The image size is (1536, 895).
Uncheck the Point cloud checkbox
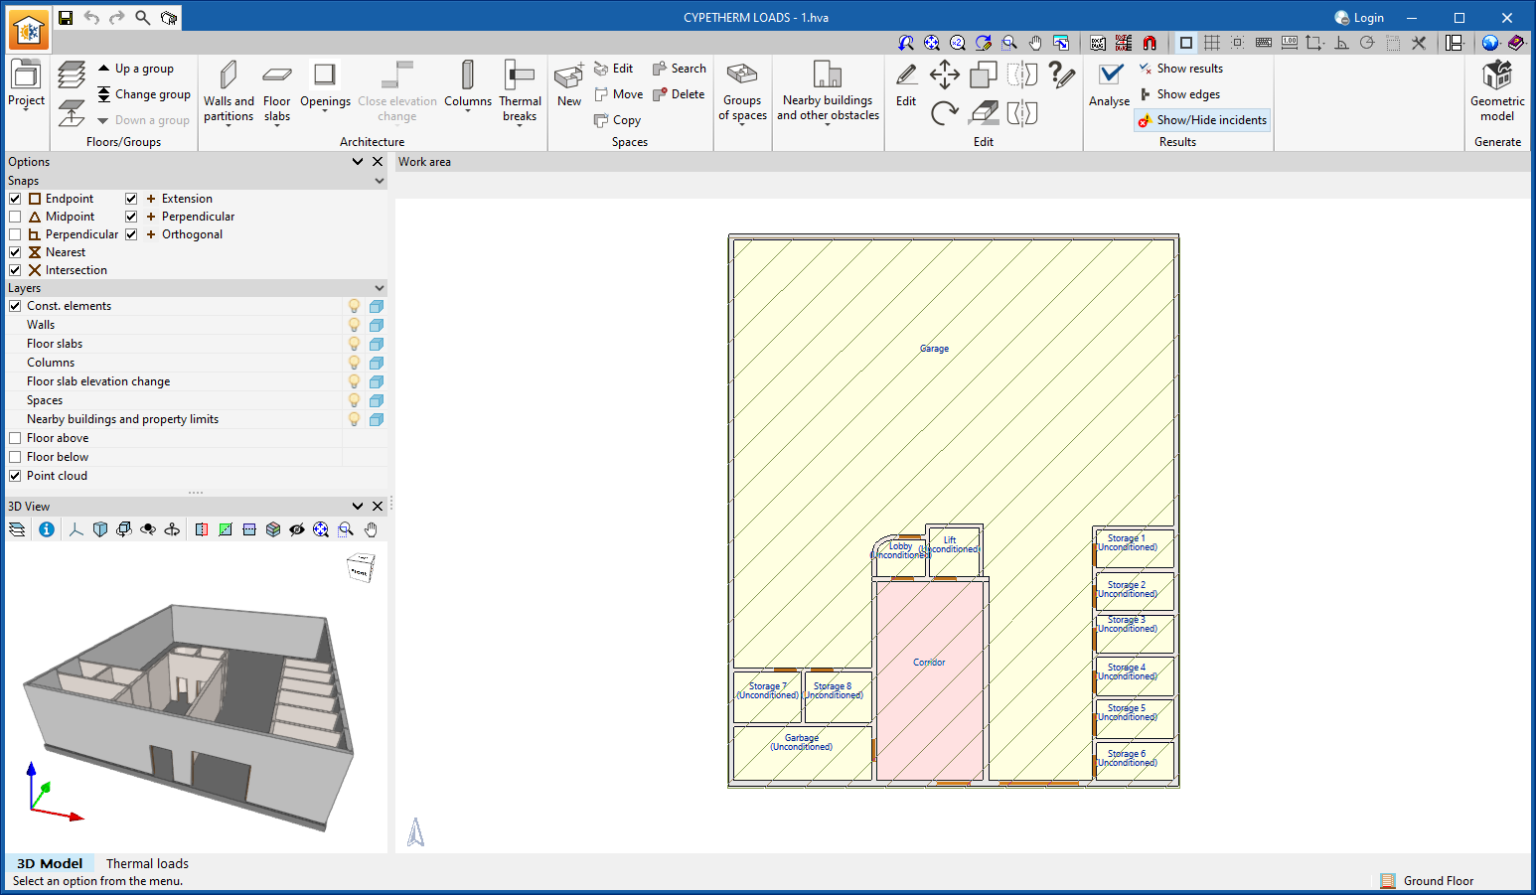click(x=15, y=476)
